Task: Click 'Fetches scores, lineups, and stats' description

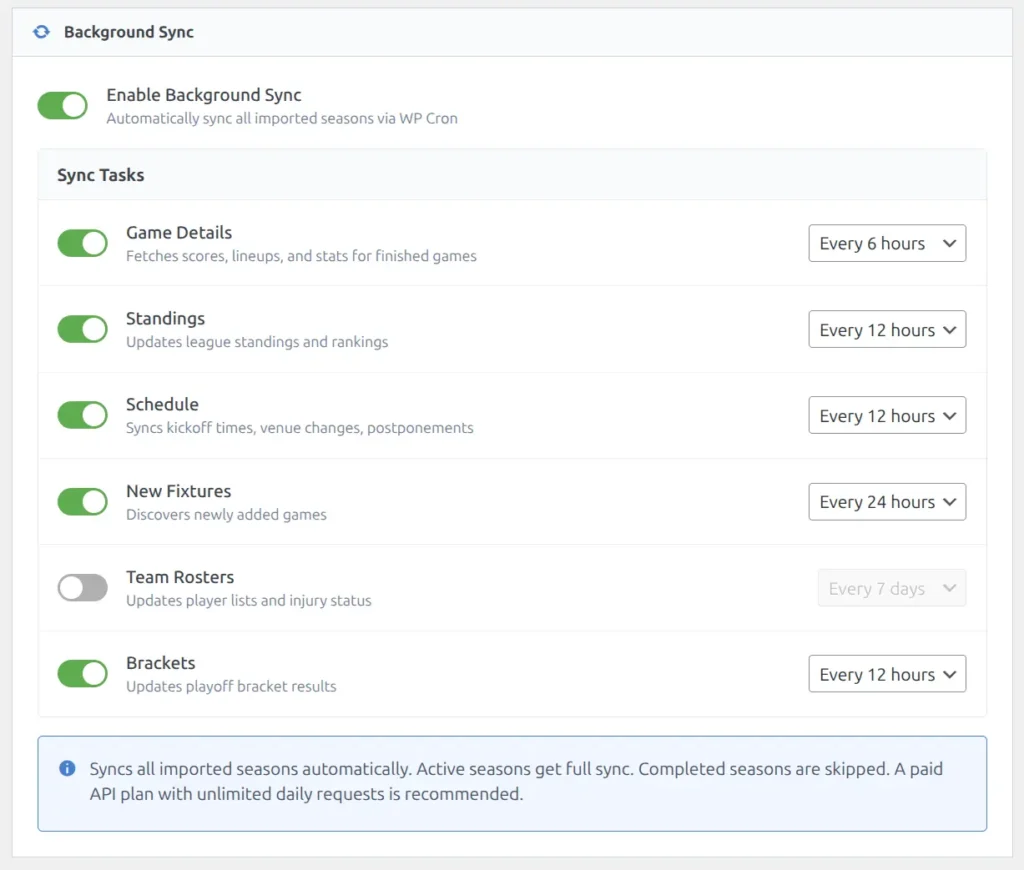Action: click(x=301, y=256)
